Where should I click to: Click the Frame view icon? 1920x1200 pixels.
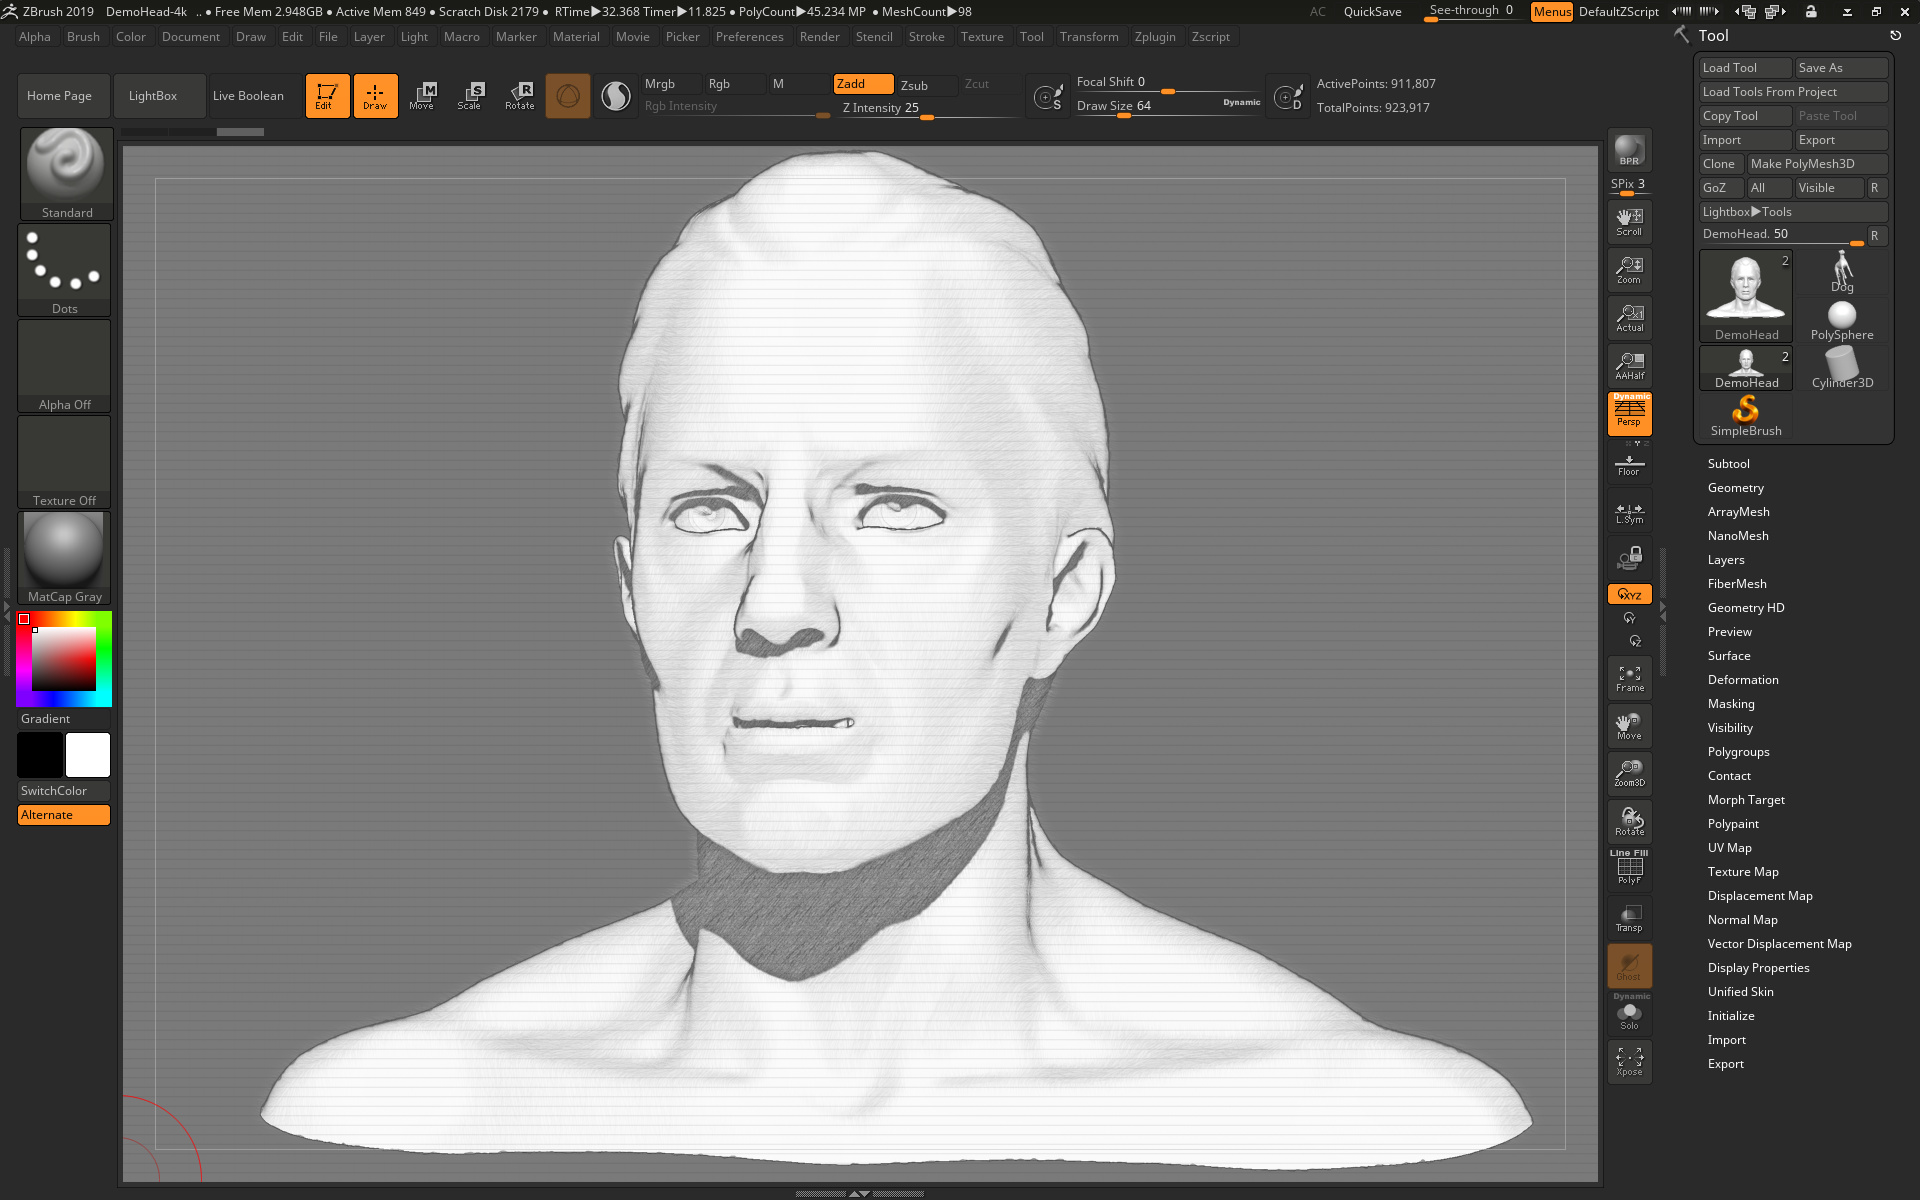1629,679
